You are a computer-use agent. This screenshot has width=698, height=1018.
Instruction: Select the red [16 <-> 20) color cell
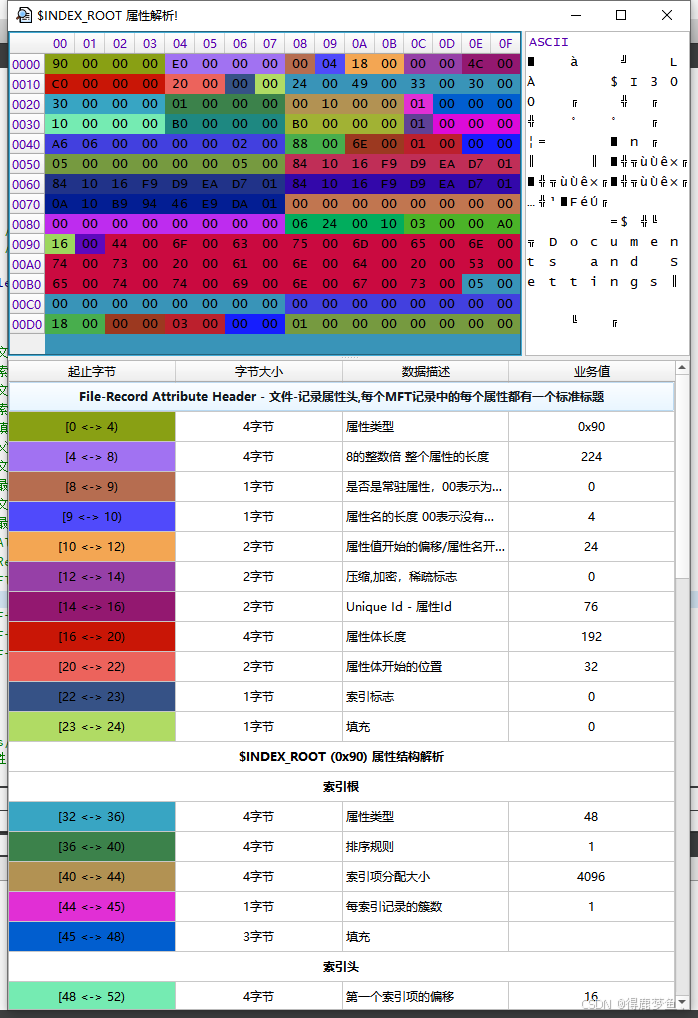click(92, 636)
